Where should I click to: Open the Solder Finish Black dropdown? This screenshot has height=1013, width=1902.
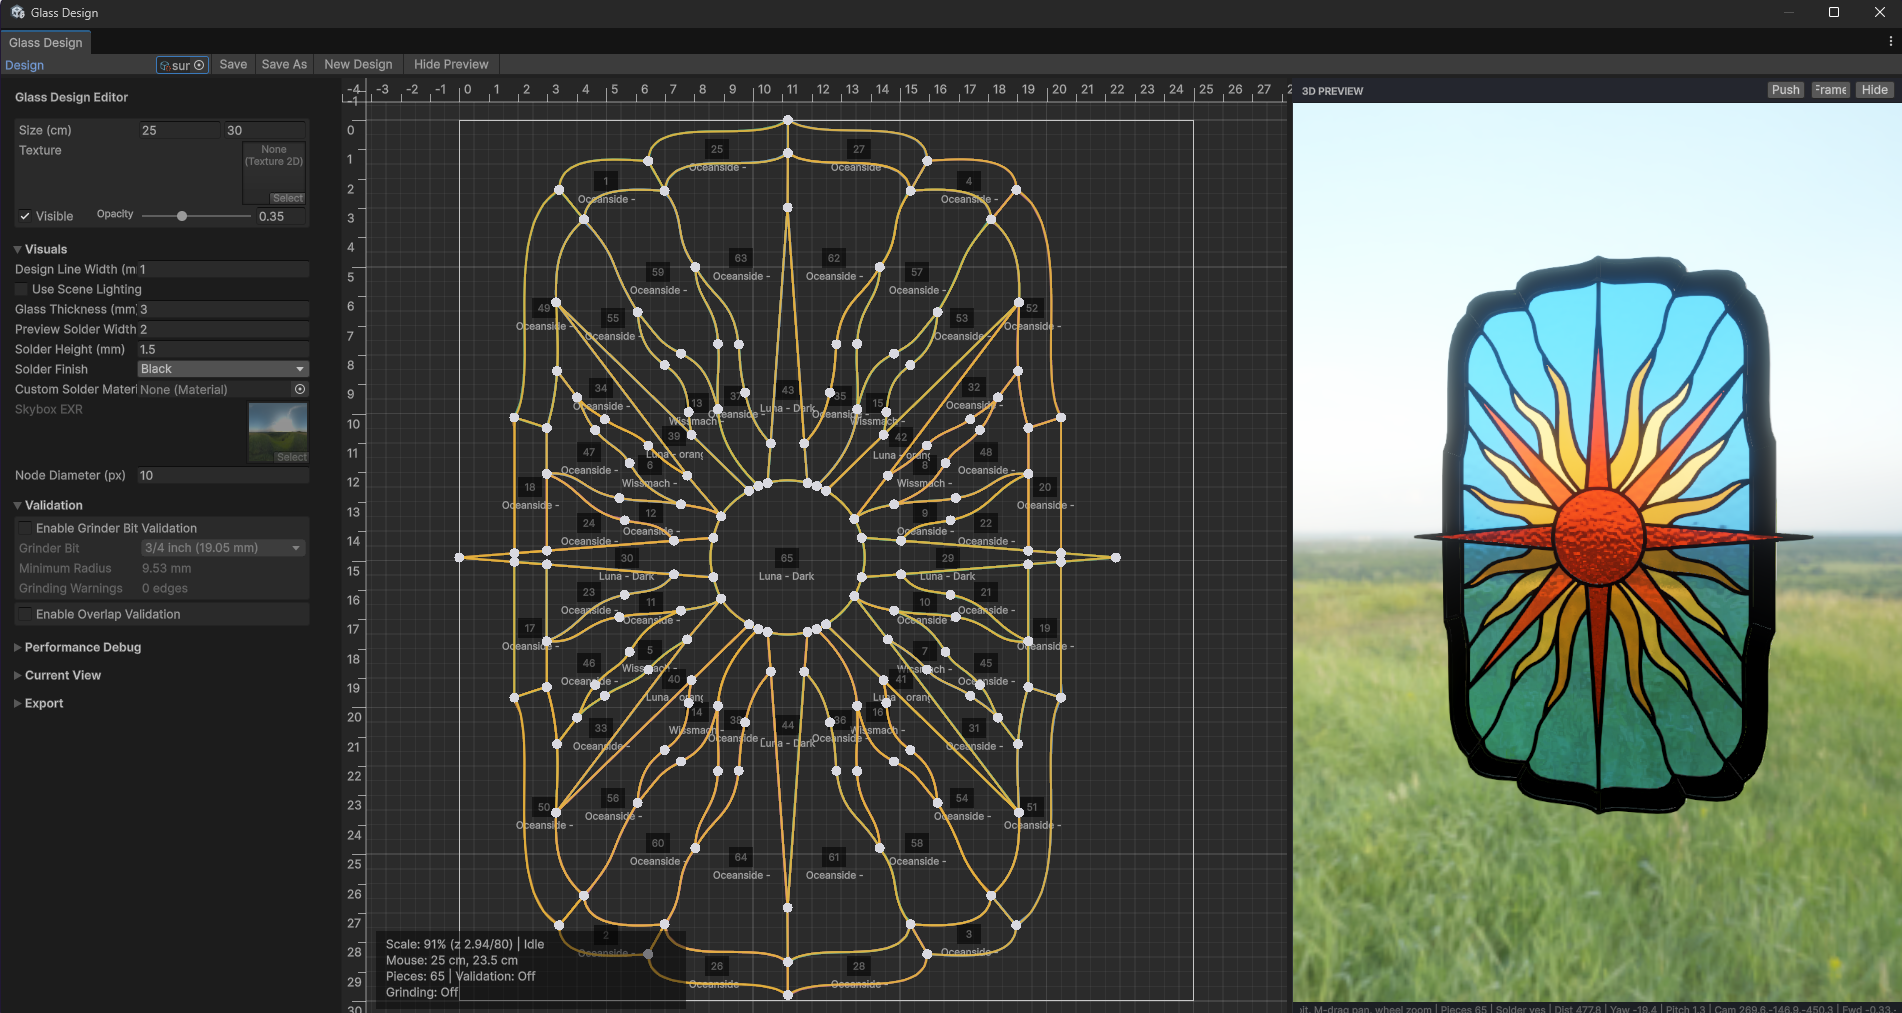tap(223, 369)
